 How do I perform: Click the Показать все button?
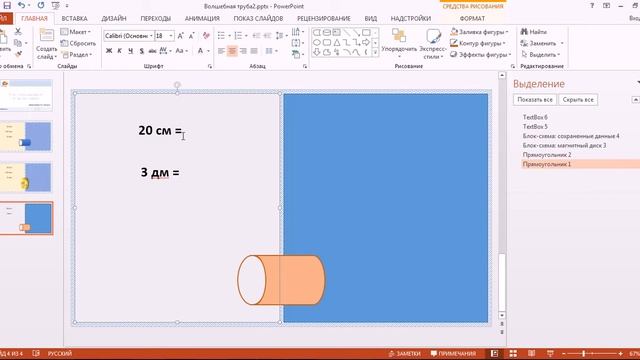(535, 100)
